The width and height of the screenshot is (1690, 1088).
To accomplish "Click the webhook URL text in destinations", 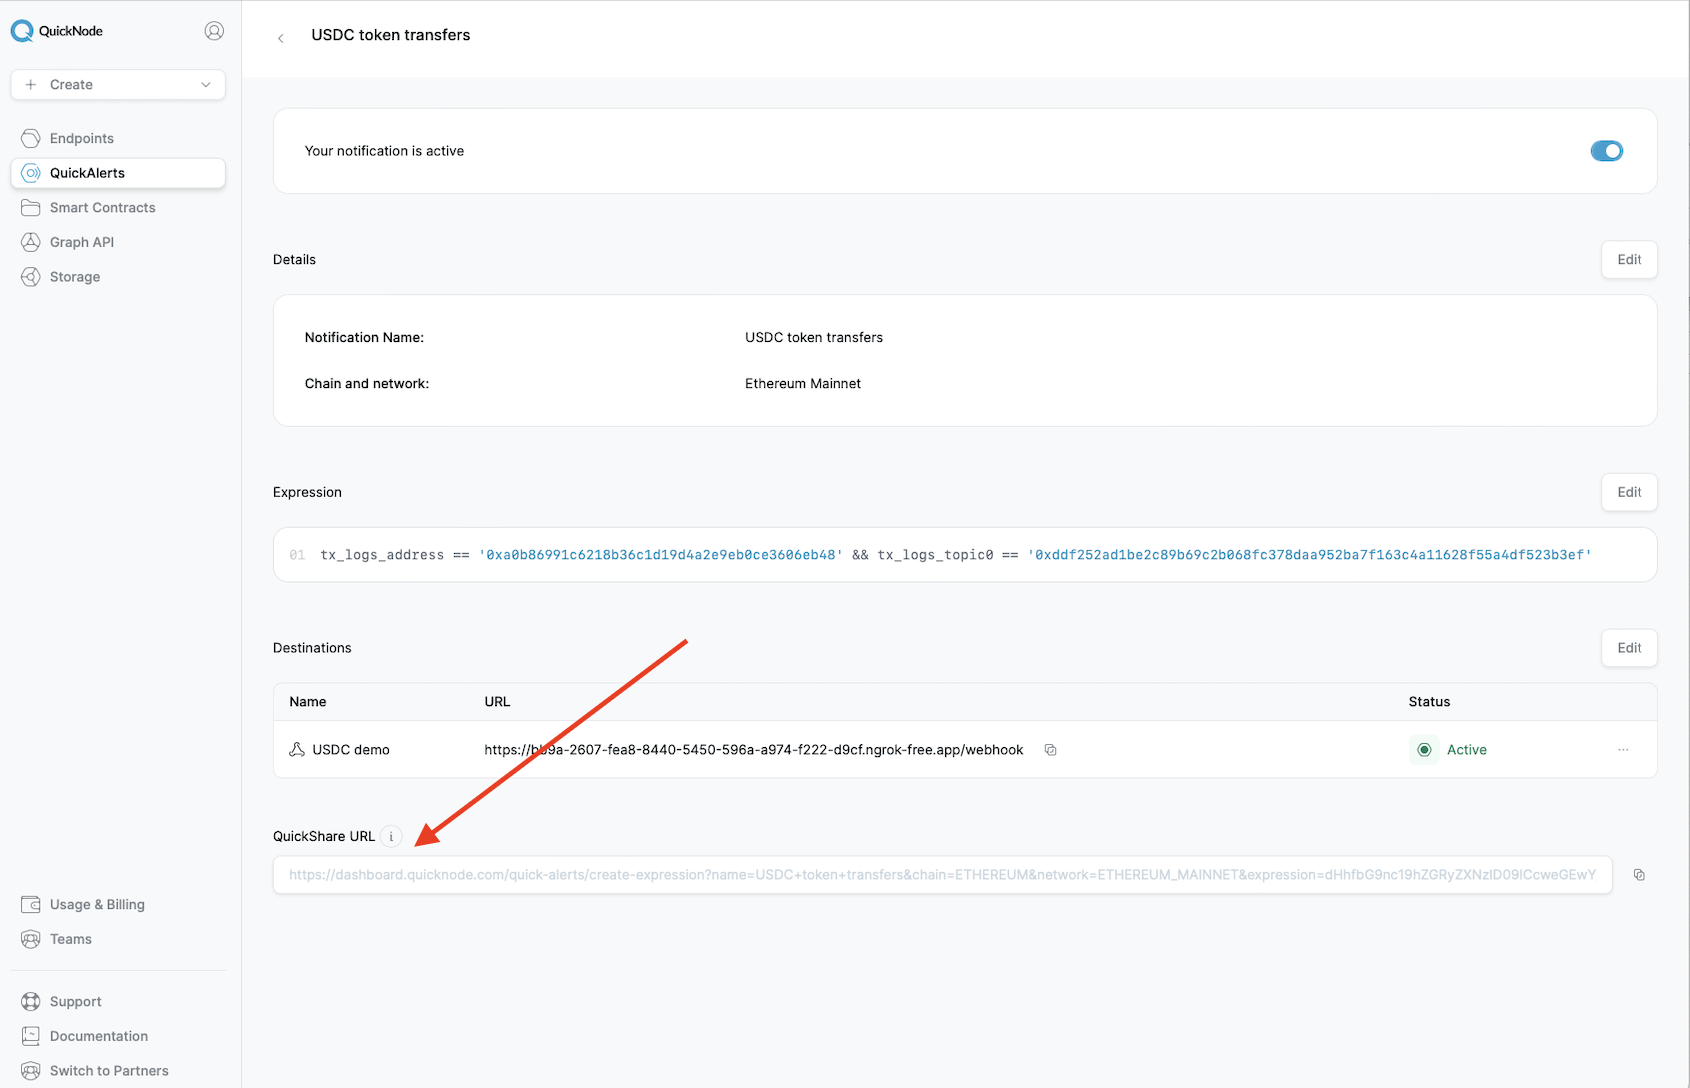I will [x=754, y=750].
